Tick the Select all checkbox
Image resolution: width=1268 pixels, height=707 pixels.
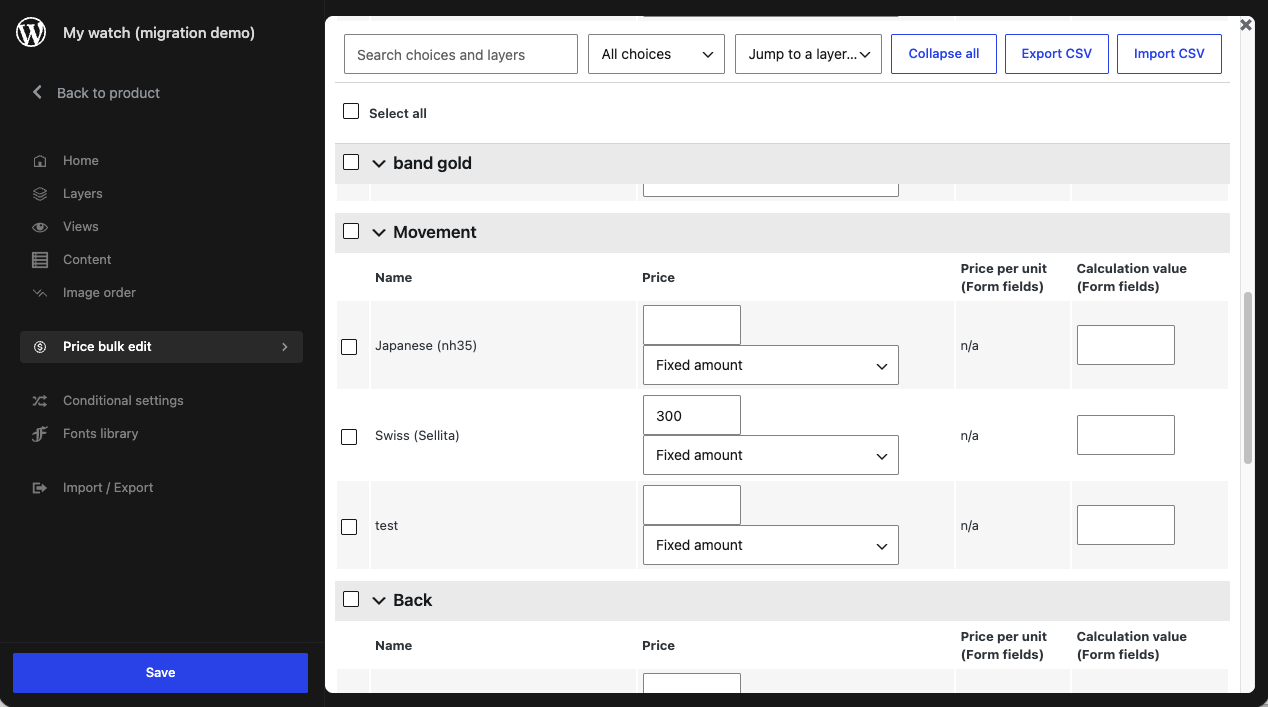[x=351, y=111]
